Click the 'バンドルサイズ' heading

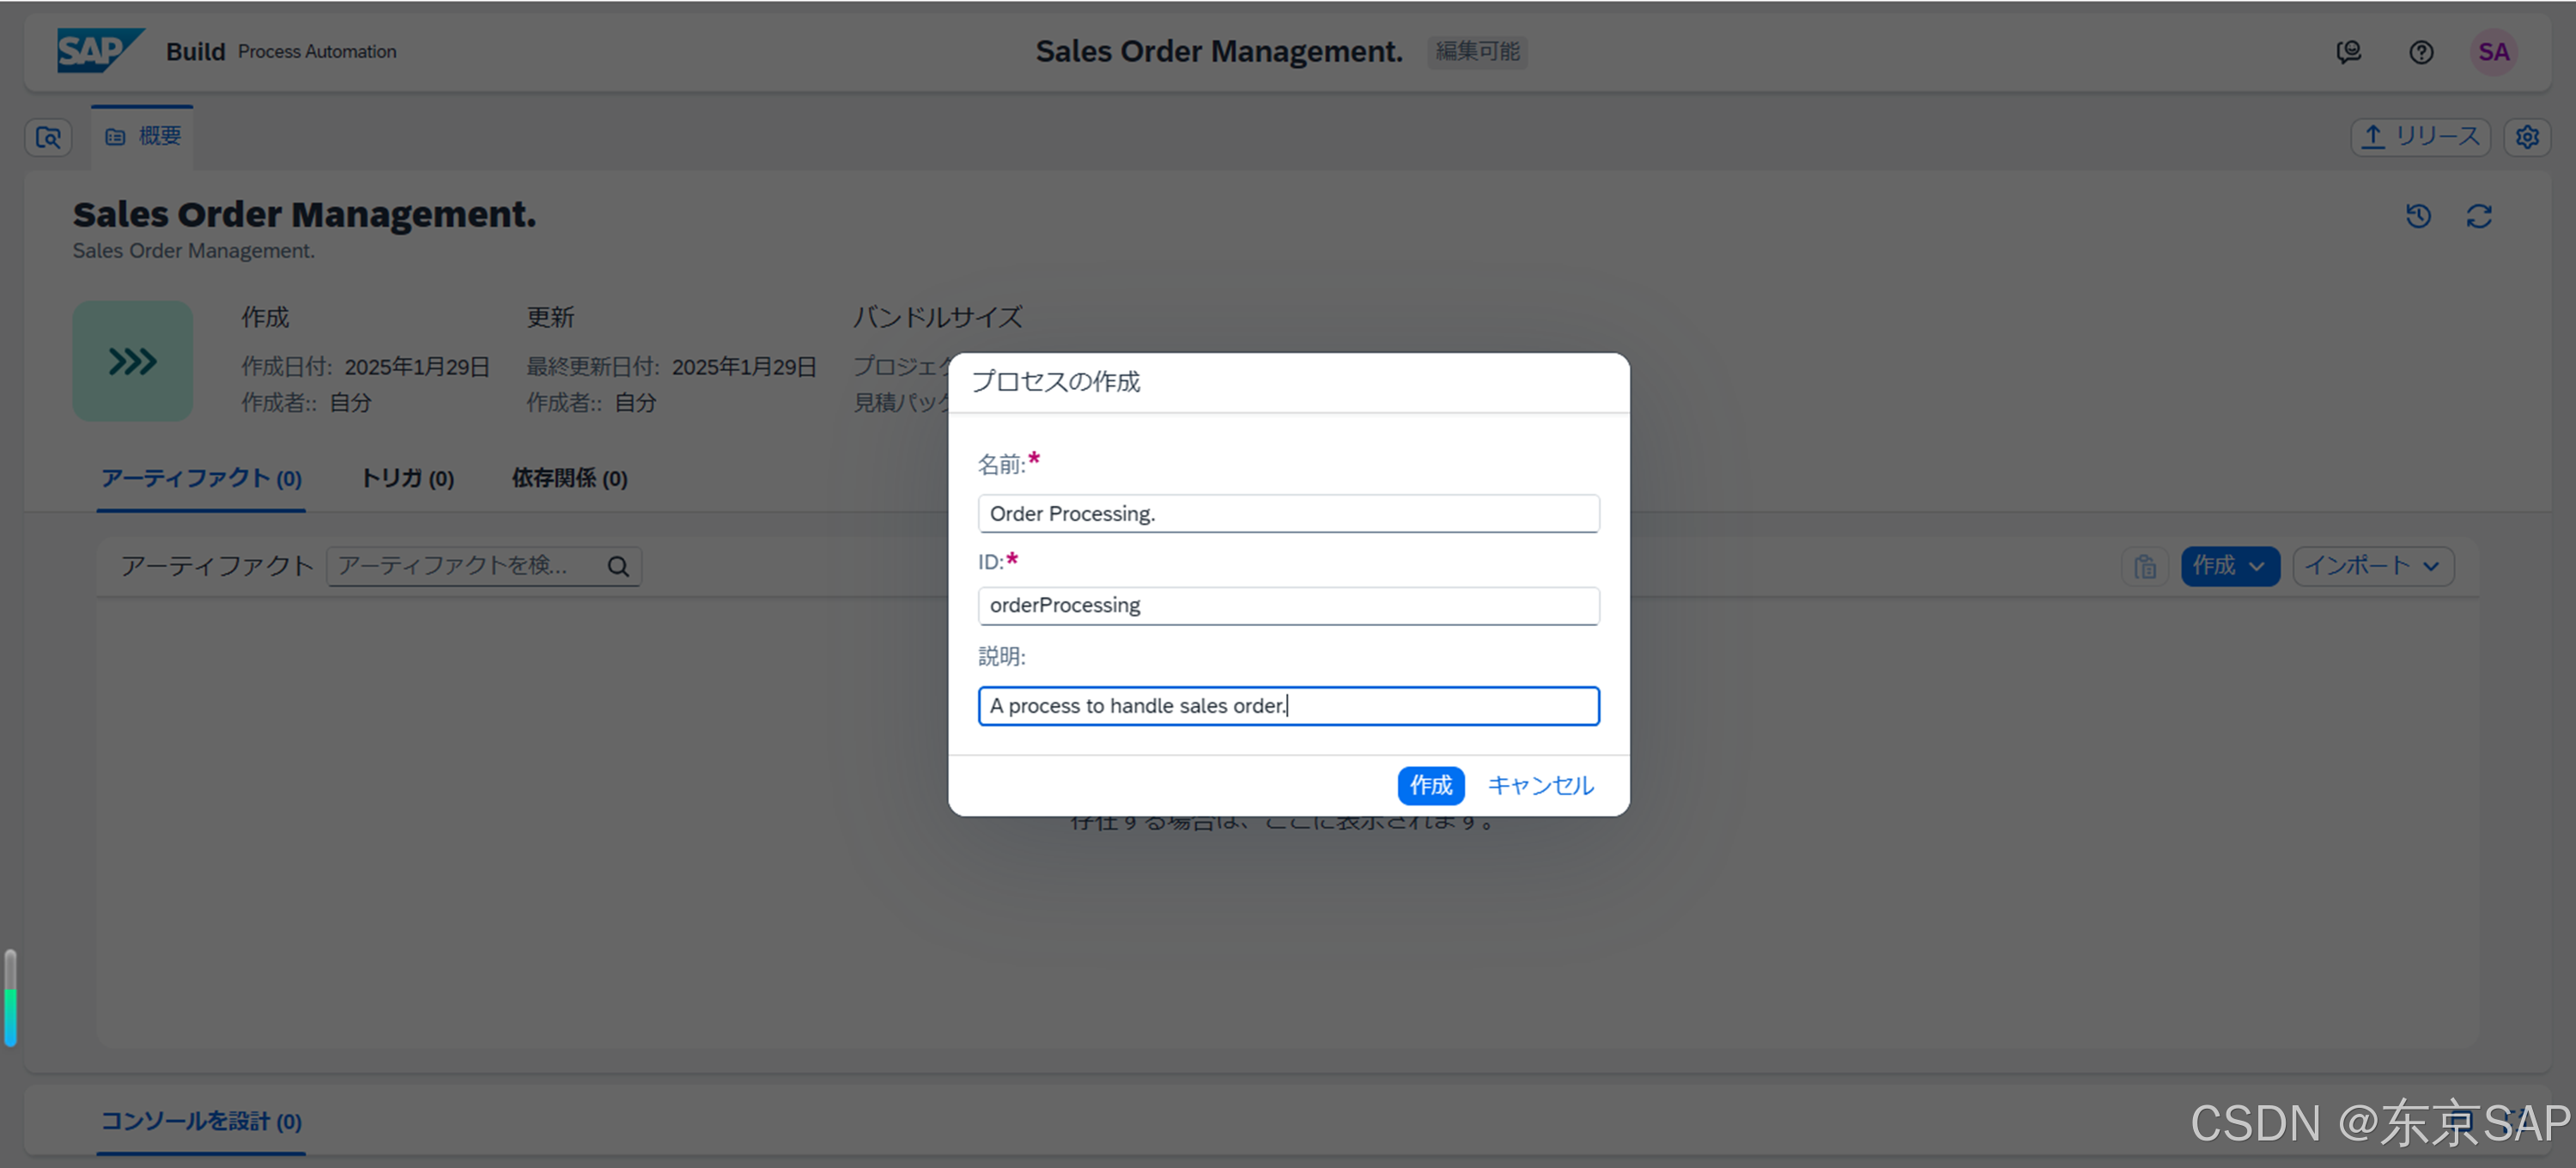[937, 317]
